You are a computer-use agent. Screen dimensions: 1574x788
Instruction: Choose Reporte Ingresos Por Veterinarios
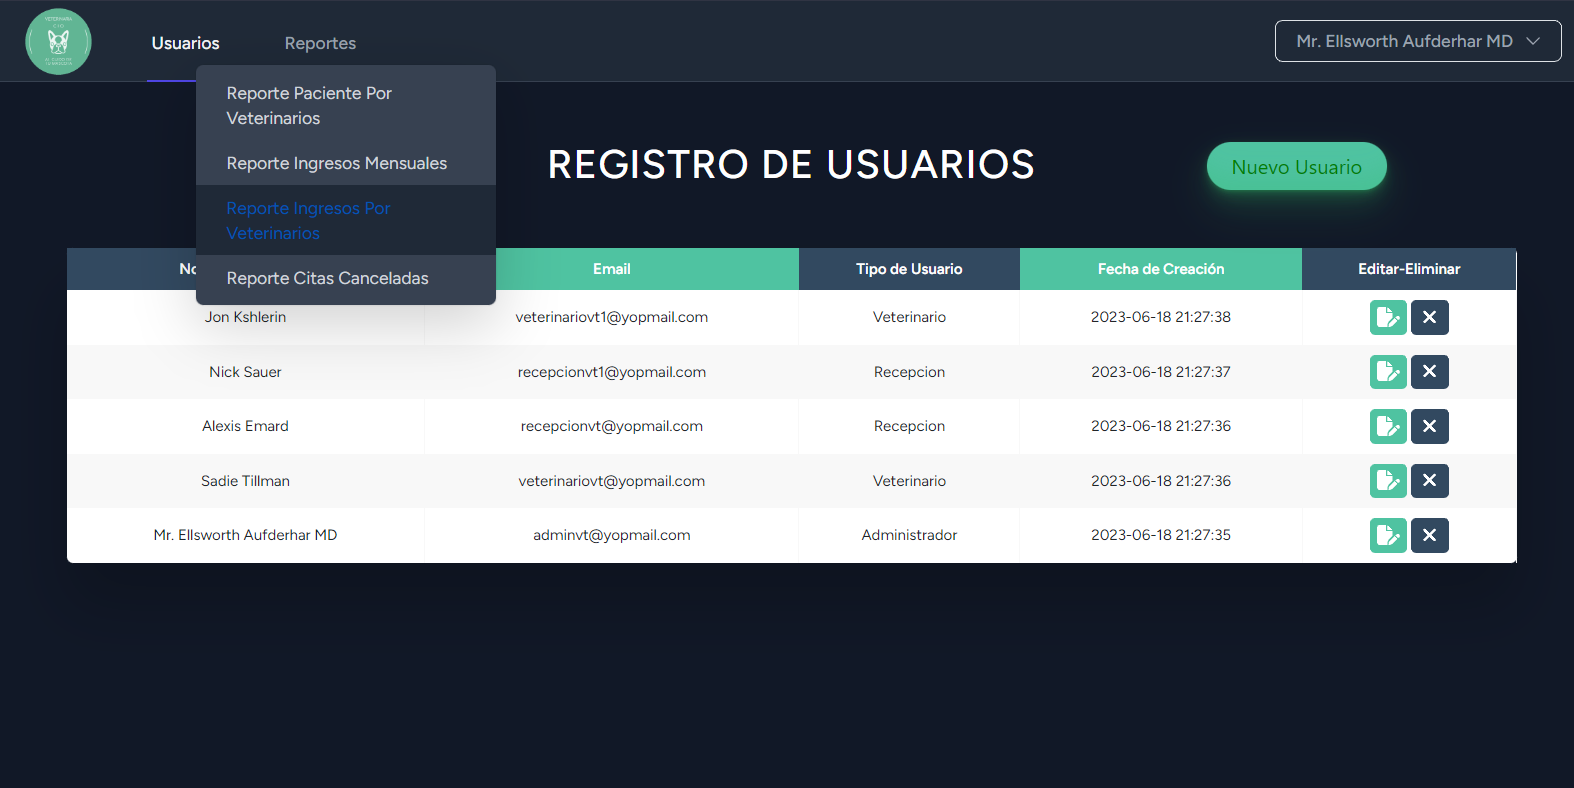[308, 220]
